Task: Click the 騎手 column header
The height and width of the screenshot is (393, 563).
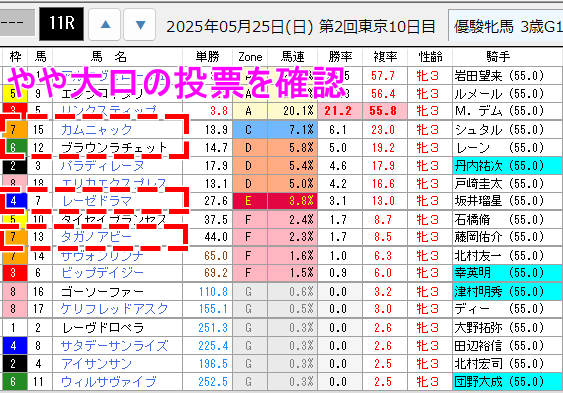Action: pyautogui.click(x=498, y=57)
